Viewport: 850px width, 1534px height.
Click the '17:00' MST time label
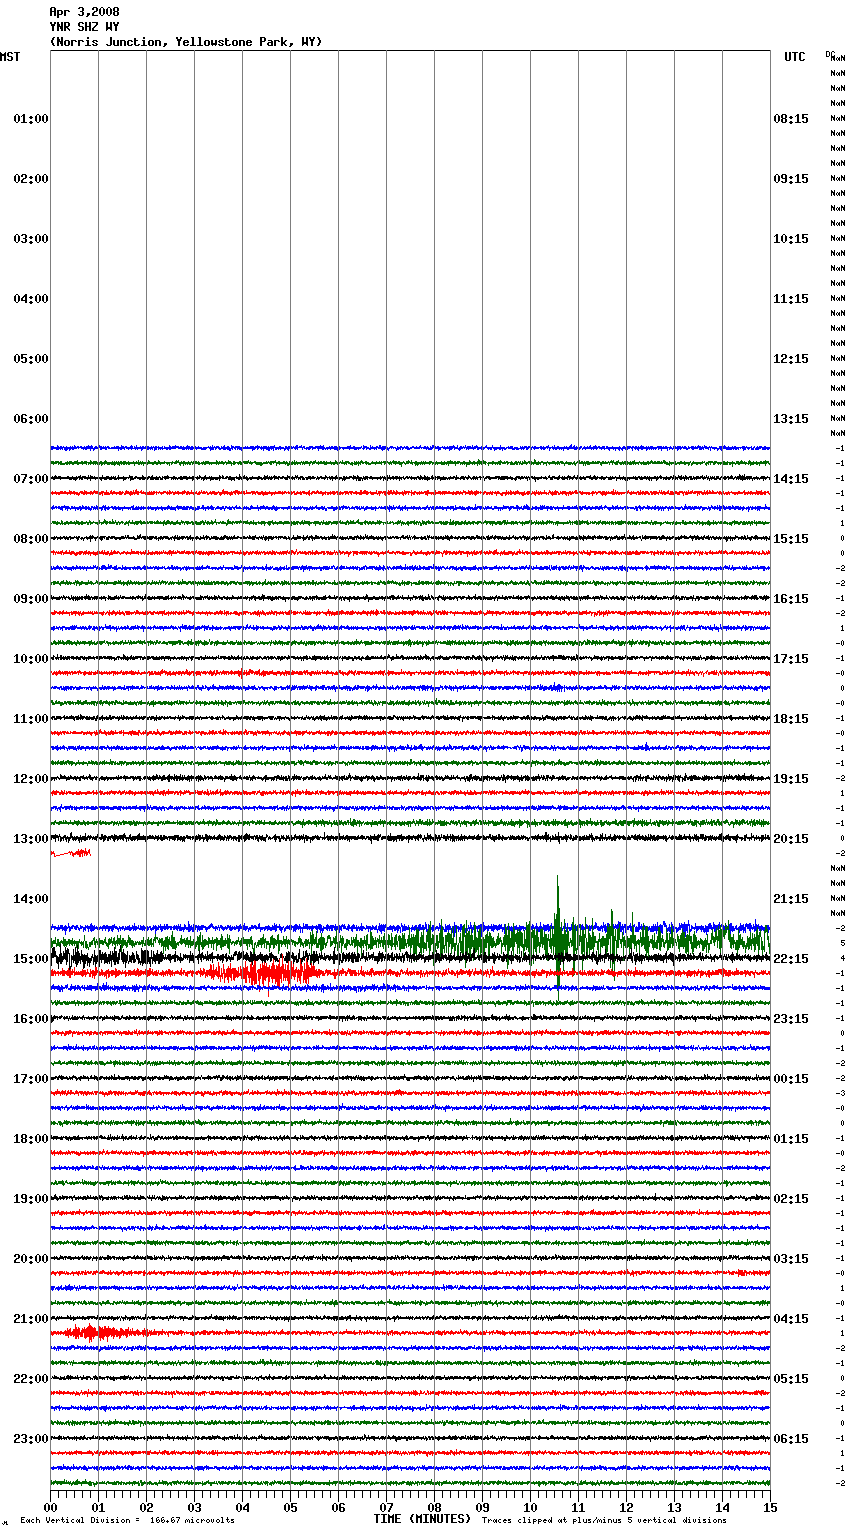coord(31,1079)
